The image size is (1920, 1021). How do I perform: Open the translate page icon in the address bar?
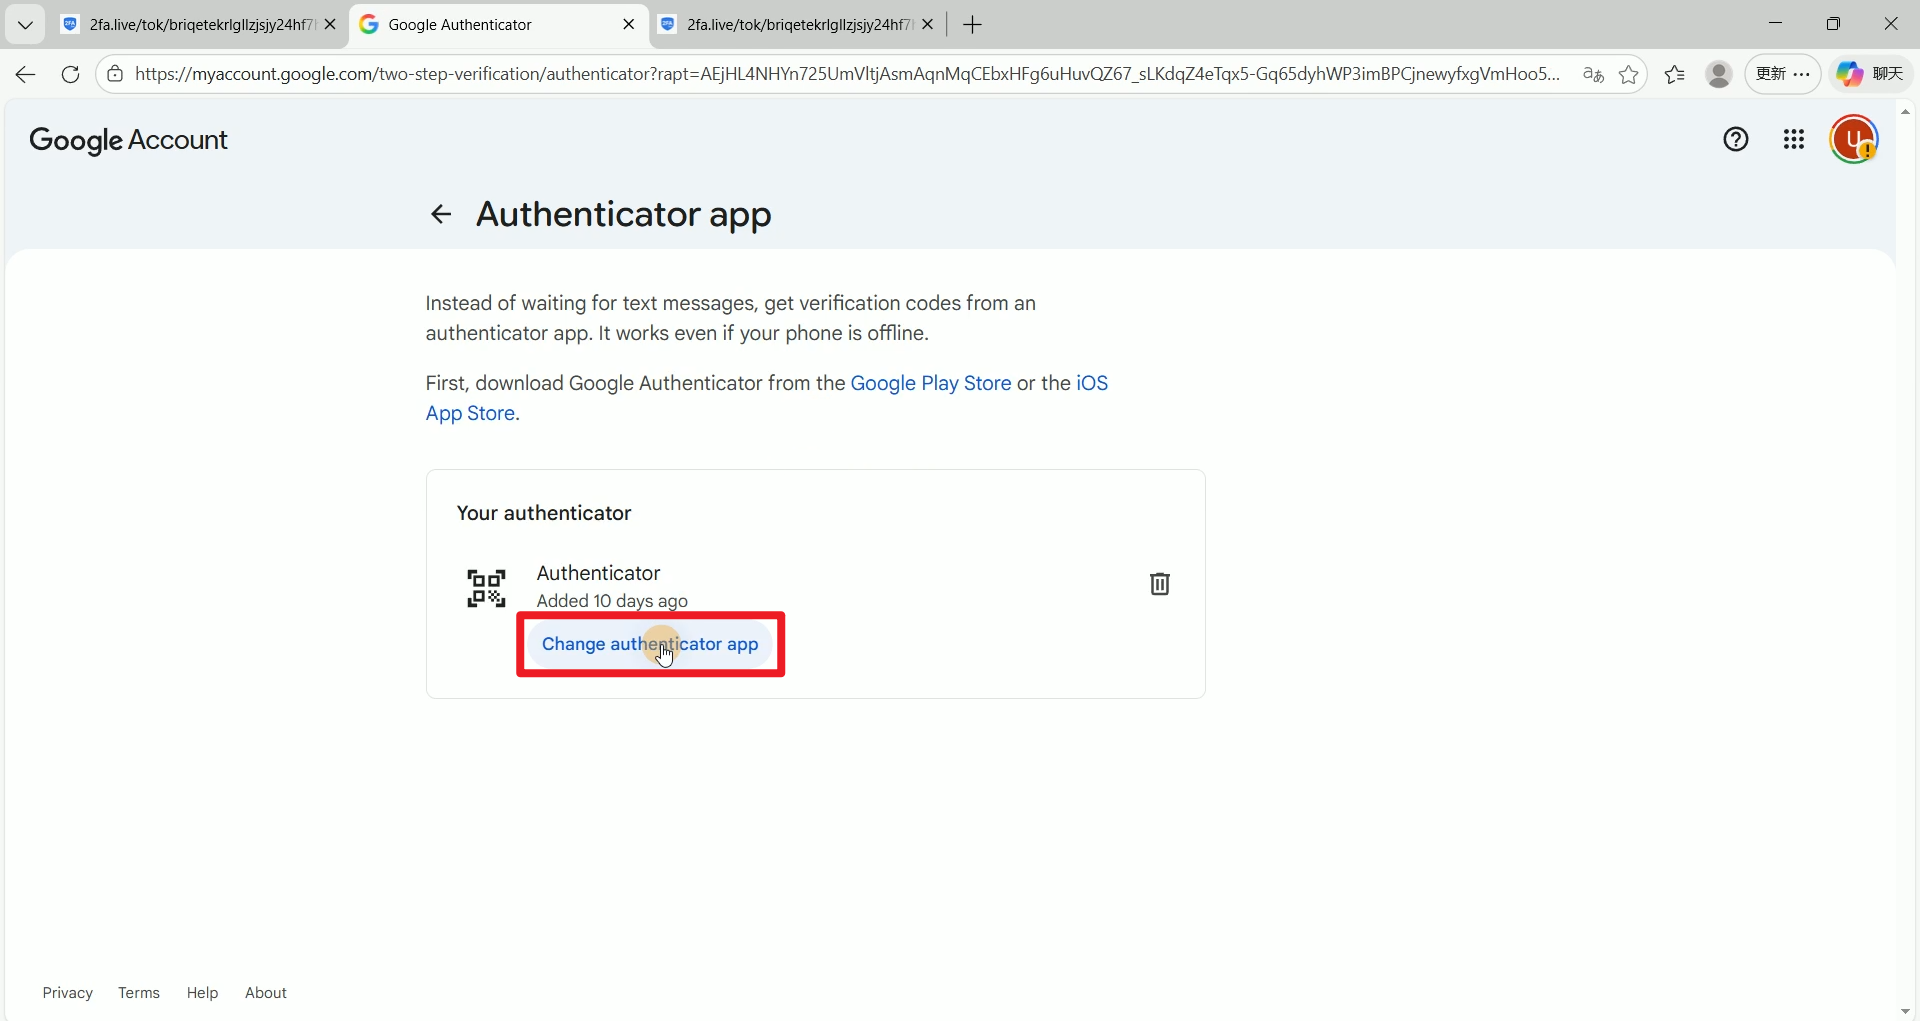[x=1593, y=75]
